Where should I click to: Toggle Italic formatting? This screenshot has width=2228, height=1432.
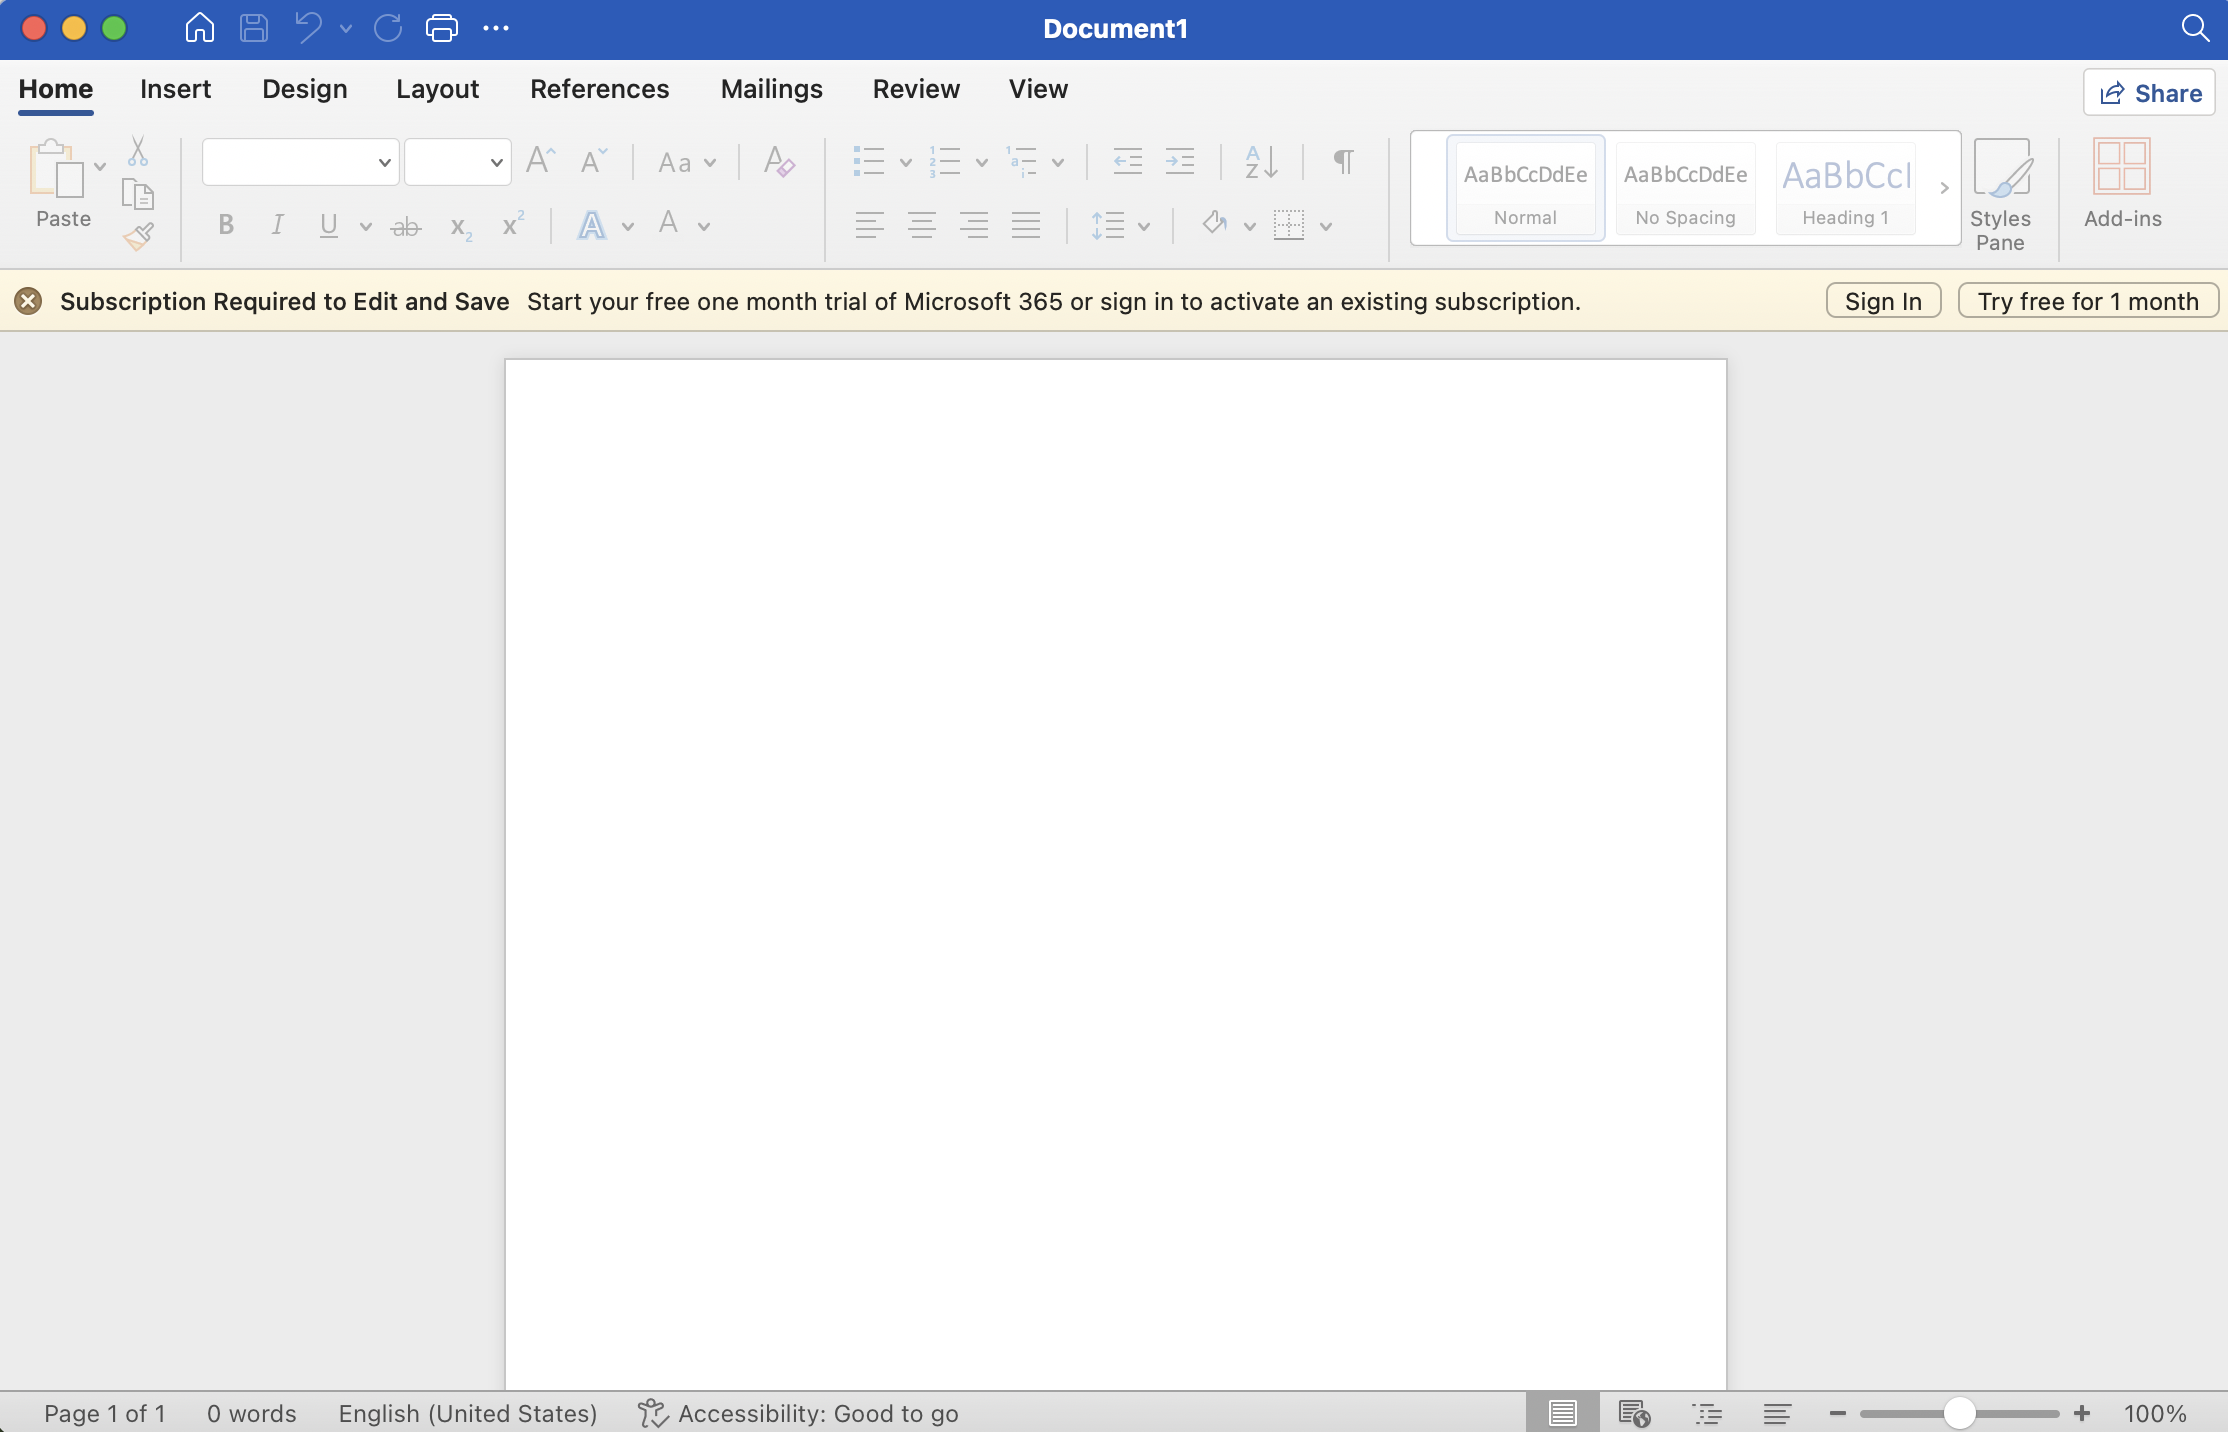tap(277, 226)
